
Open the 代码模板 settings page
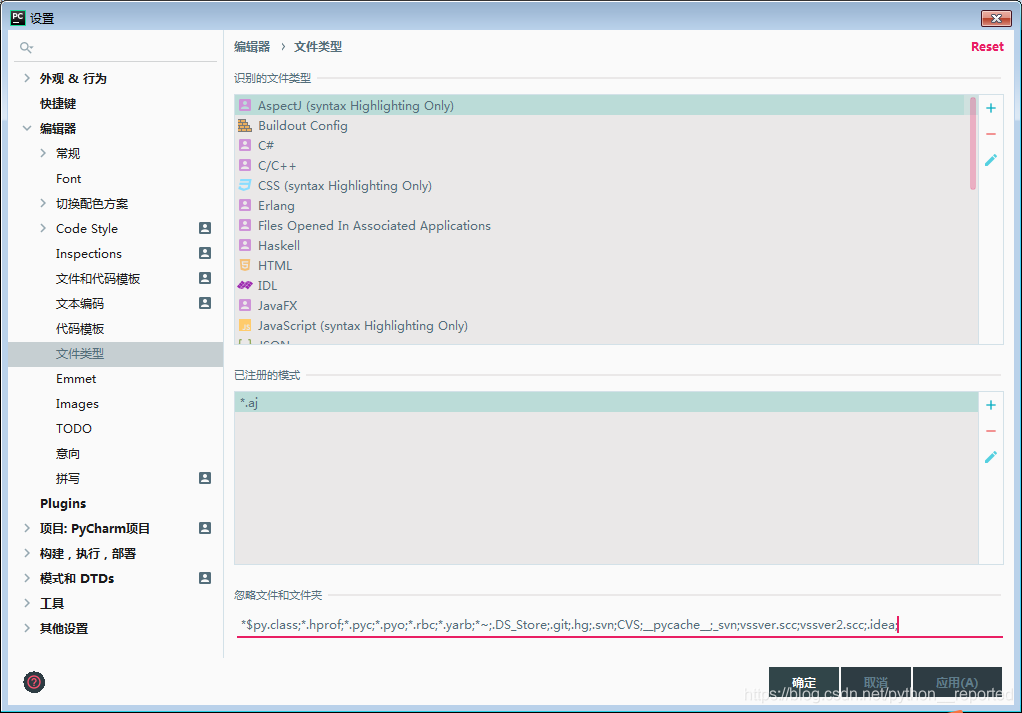coord(80,328)
